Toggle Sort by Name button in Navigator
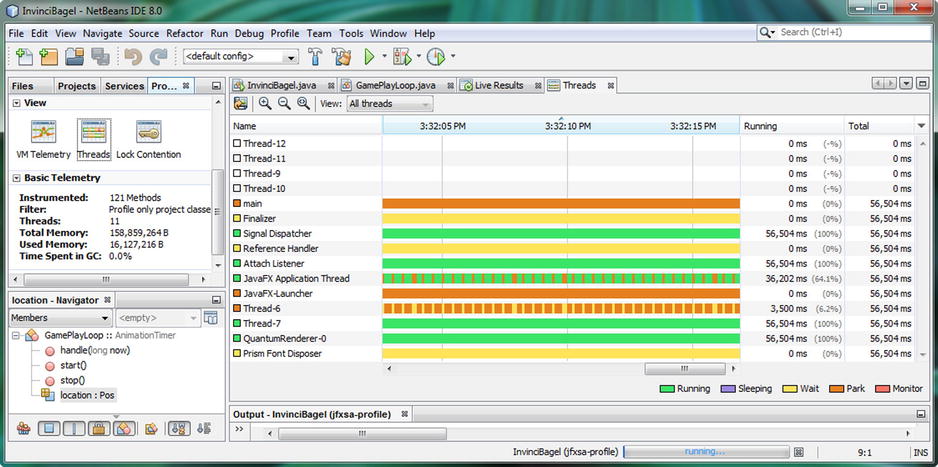The width and height of the screenshot is (938, 467). click(x=179, y=428)
